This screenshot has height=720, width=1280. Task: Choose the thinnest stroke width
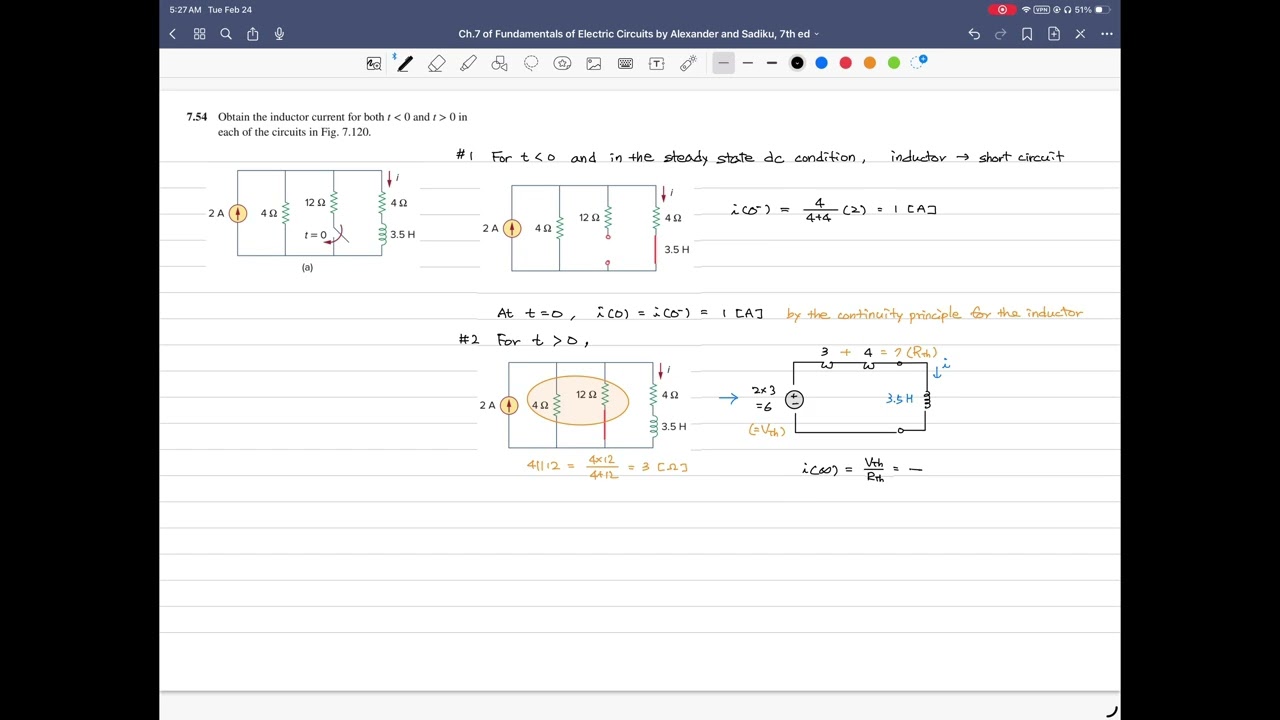[x=723, y=63]
